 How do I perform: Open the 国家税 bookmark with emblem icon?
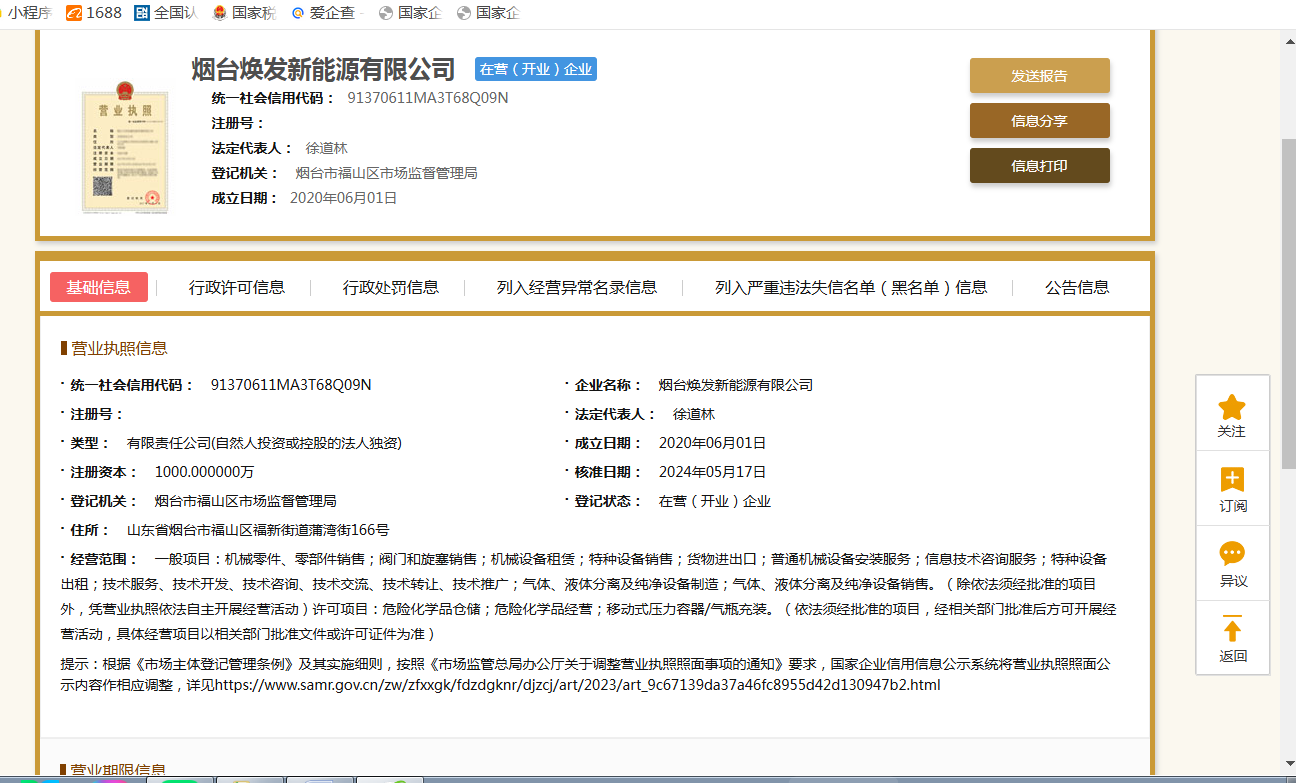click(x=244, y=13)
